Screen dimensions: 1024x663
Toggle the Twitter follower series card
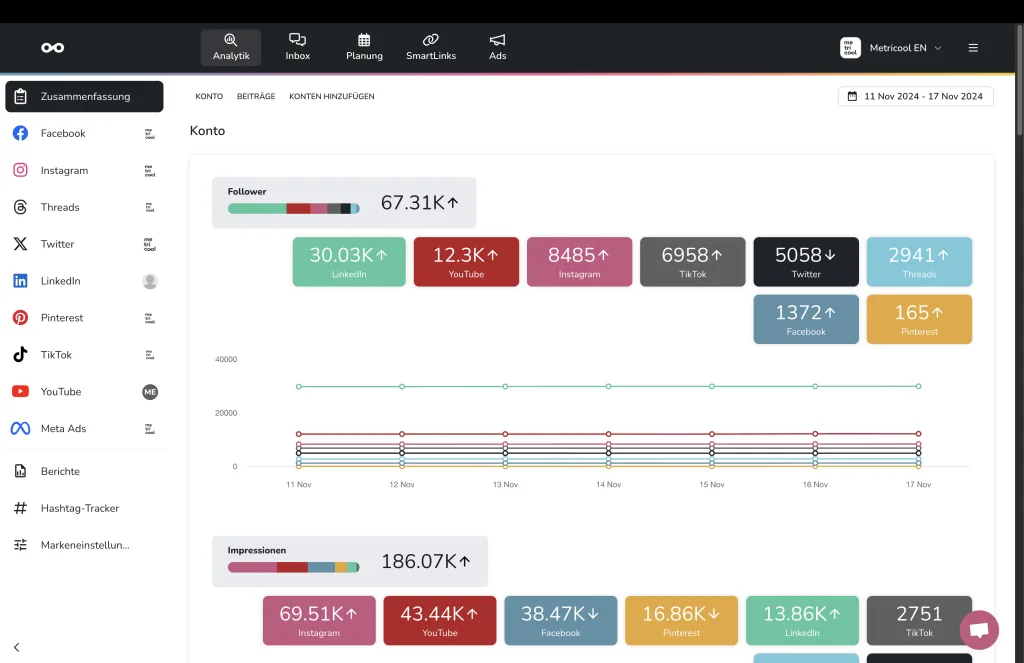pos(806,262)
